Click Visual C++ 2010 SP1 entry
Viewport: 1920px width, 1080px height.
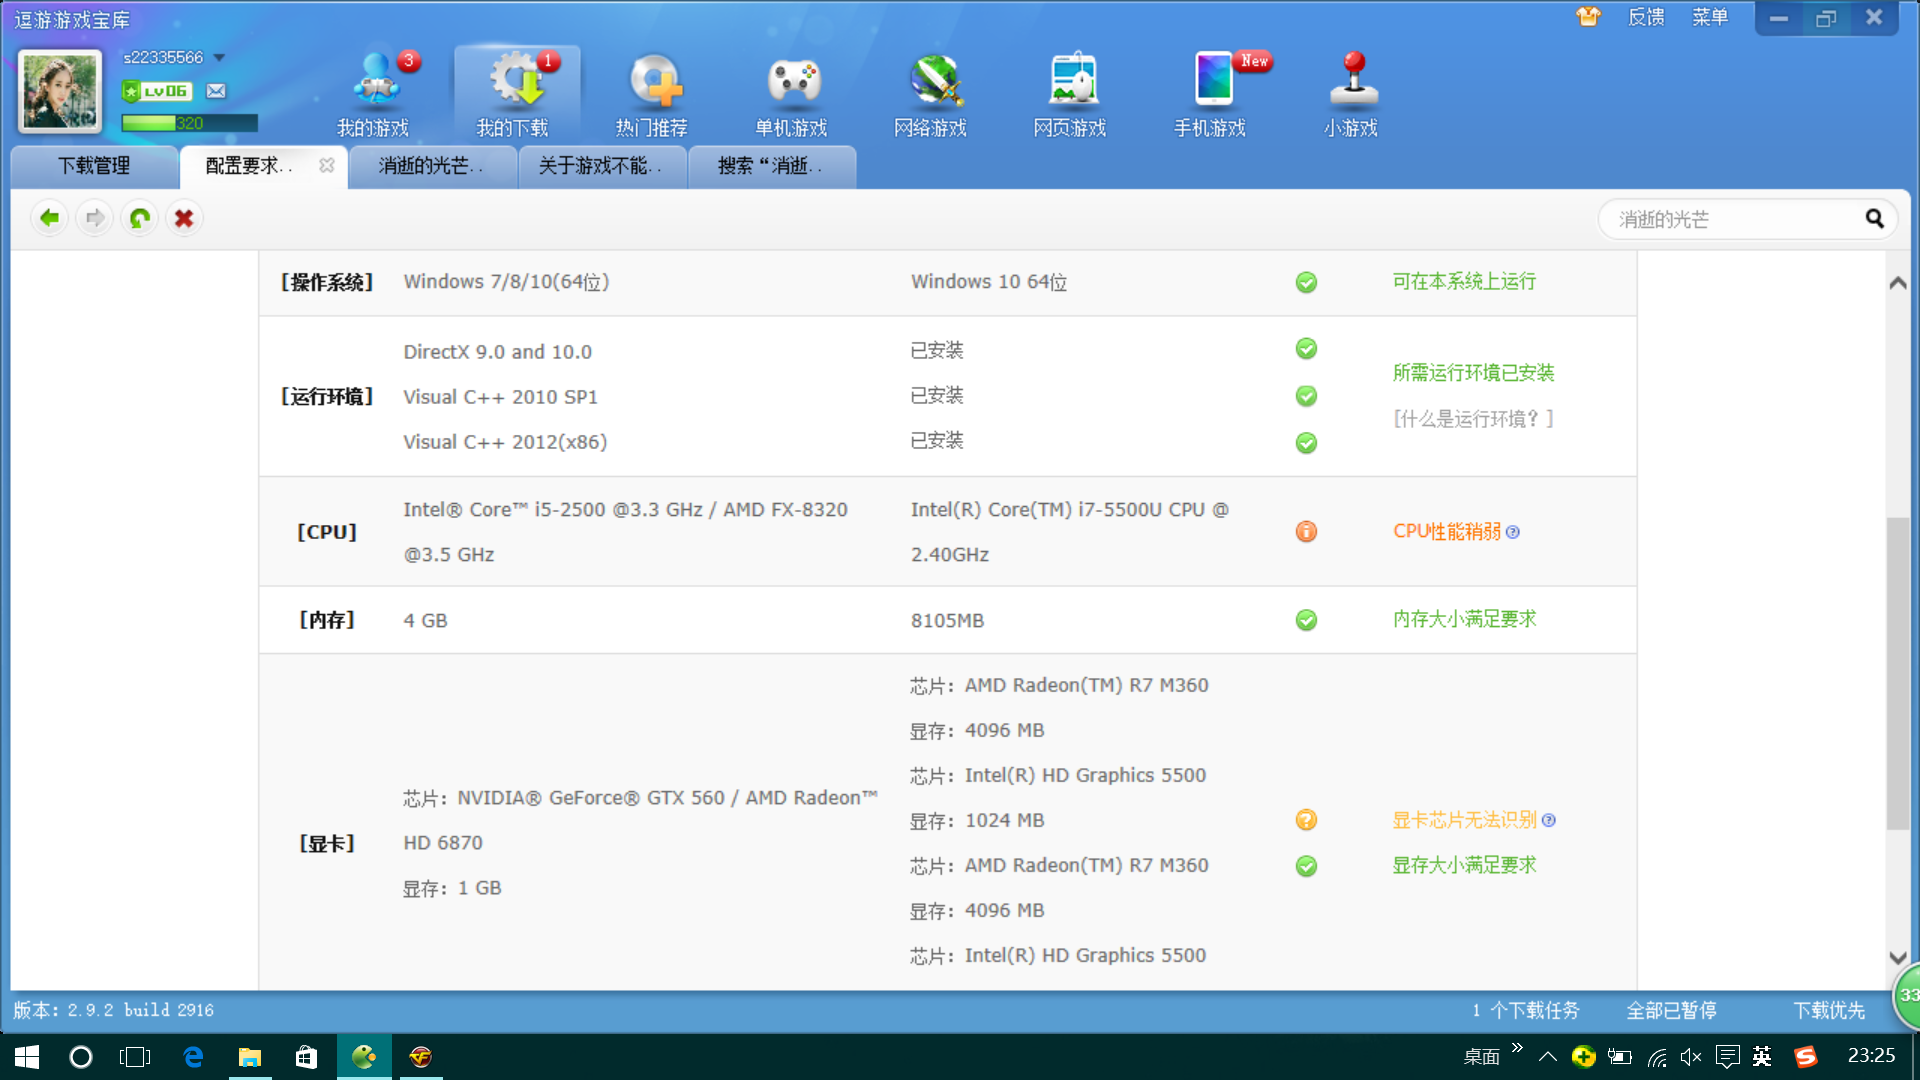click(500, 397)
